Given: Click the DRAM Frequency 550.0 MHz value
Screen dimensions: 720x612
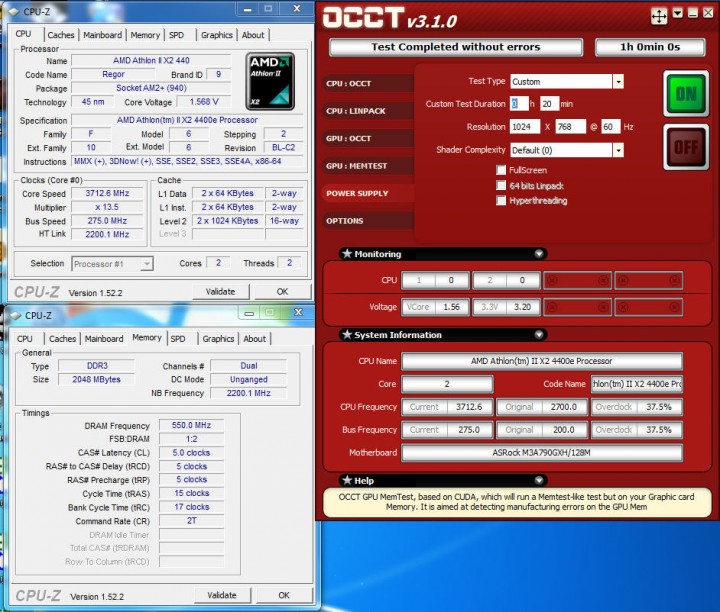Looking at the screenshot, I should click(191, 425).
